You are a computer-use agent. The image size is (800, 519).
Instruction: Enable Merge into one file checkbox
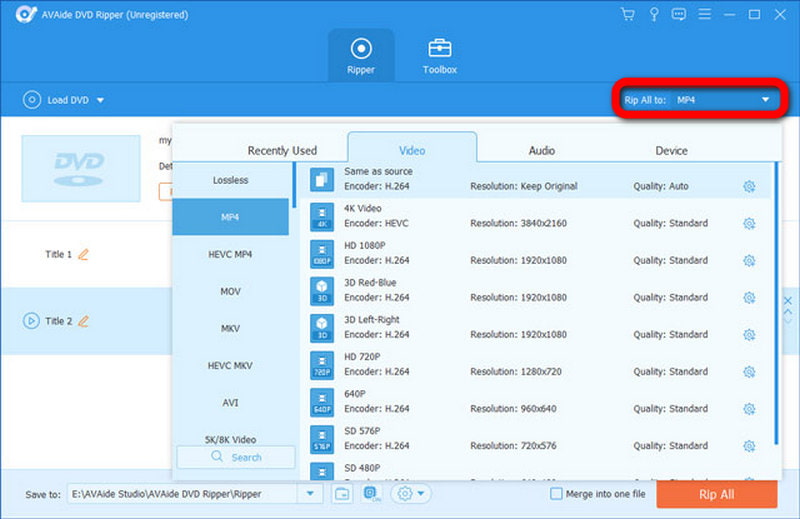[557, 494]
